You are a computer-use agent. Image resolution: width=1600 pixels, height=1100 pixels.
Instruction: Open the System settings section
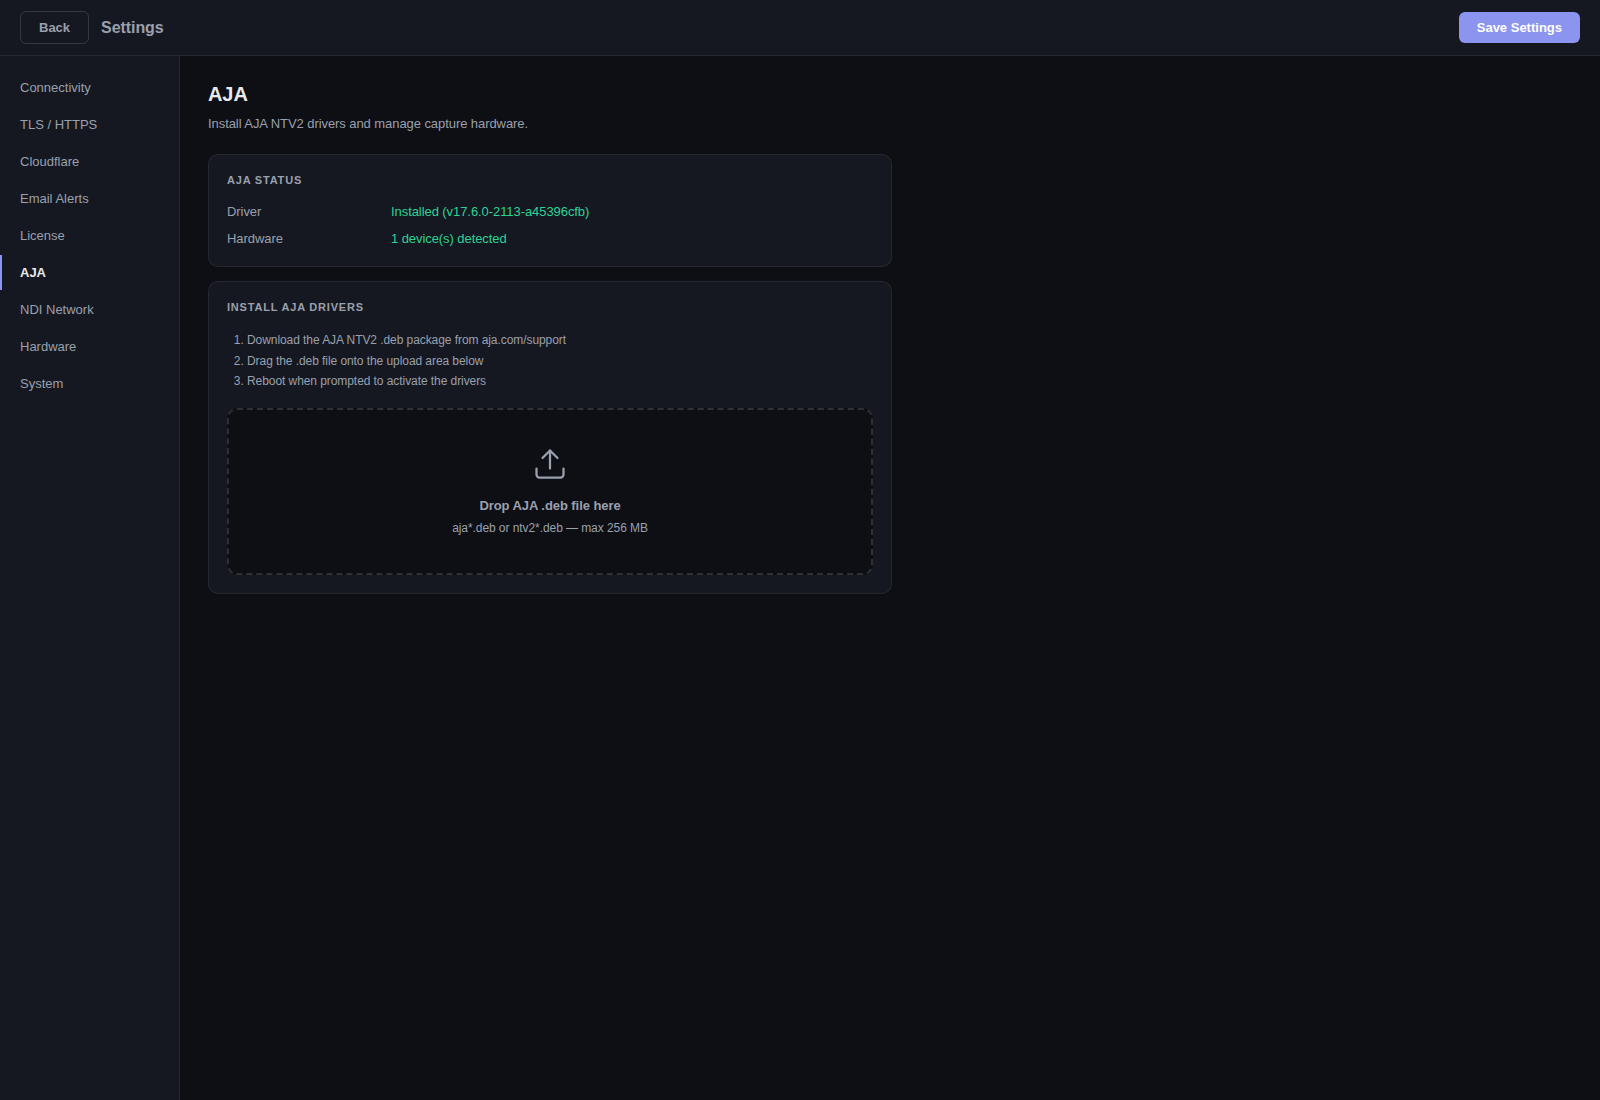point(89,384)
